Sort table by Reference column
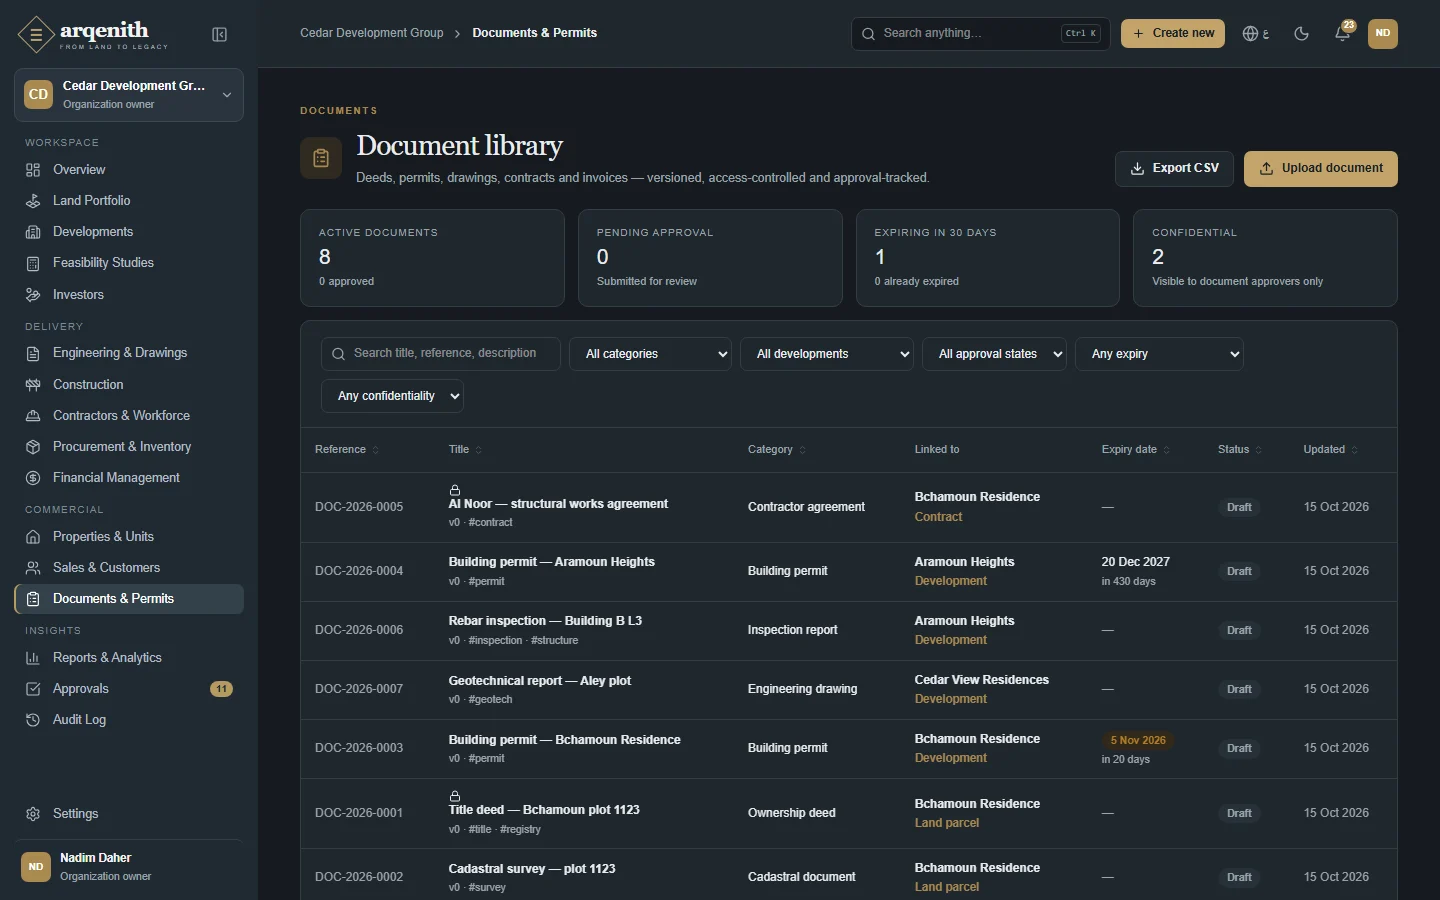 tap(347, 450)
